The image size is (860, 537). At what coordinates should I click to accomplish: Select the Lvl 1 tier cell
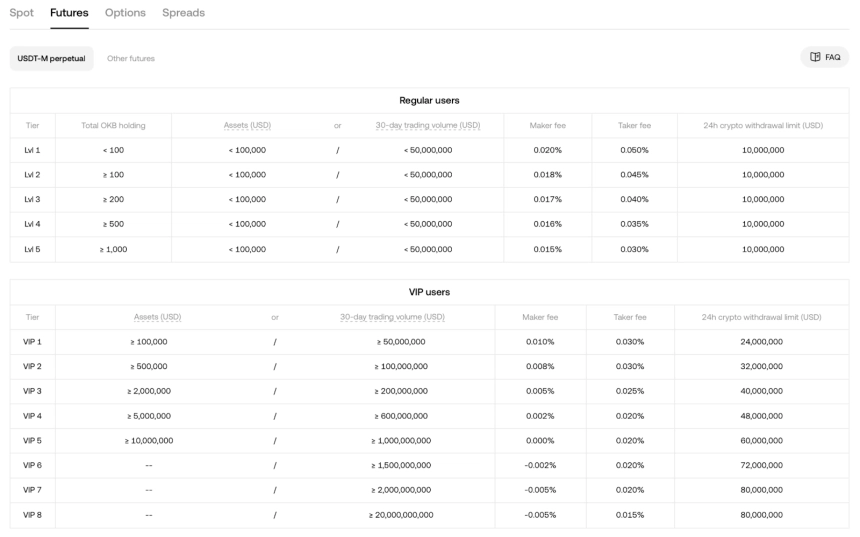tap(32, 150)
